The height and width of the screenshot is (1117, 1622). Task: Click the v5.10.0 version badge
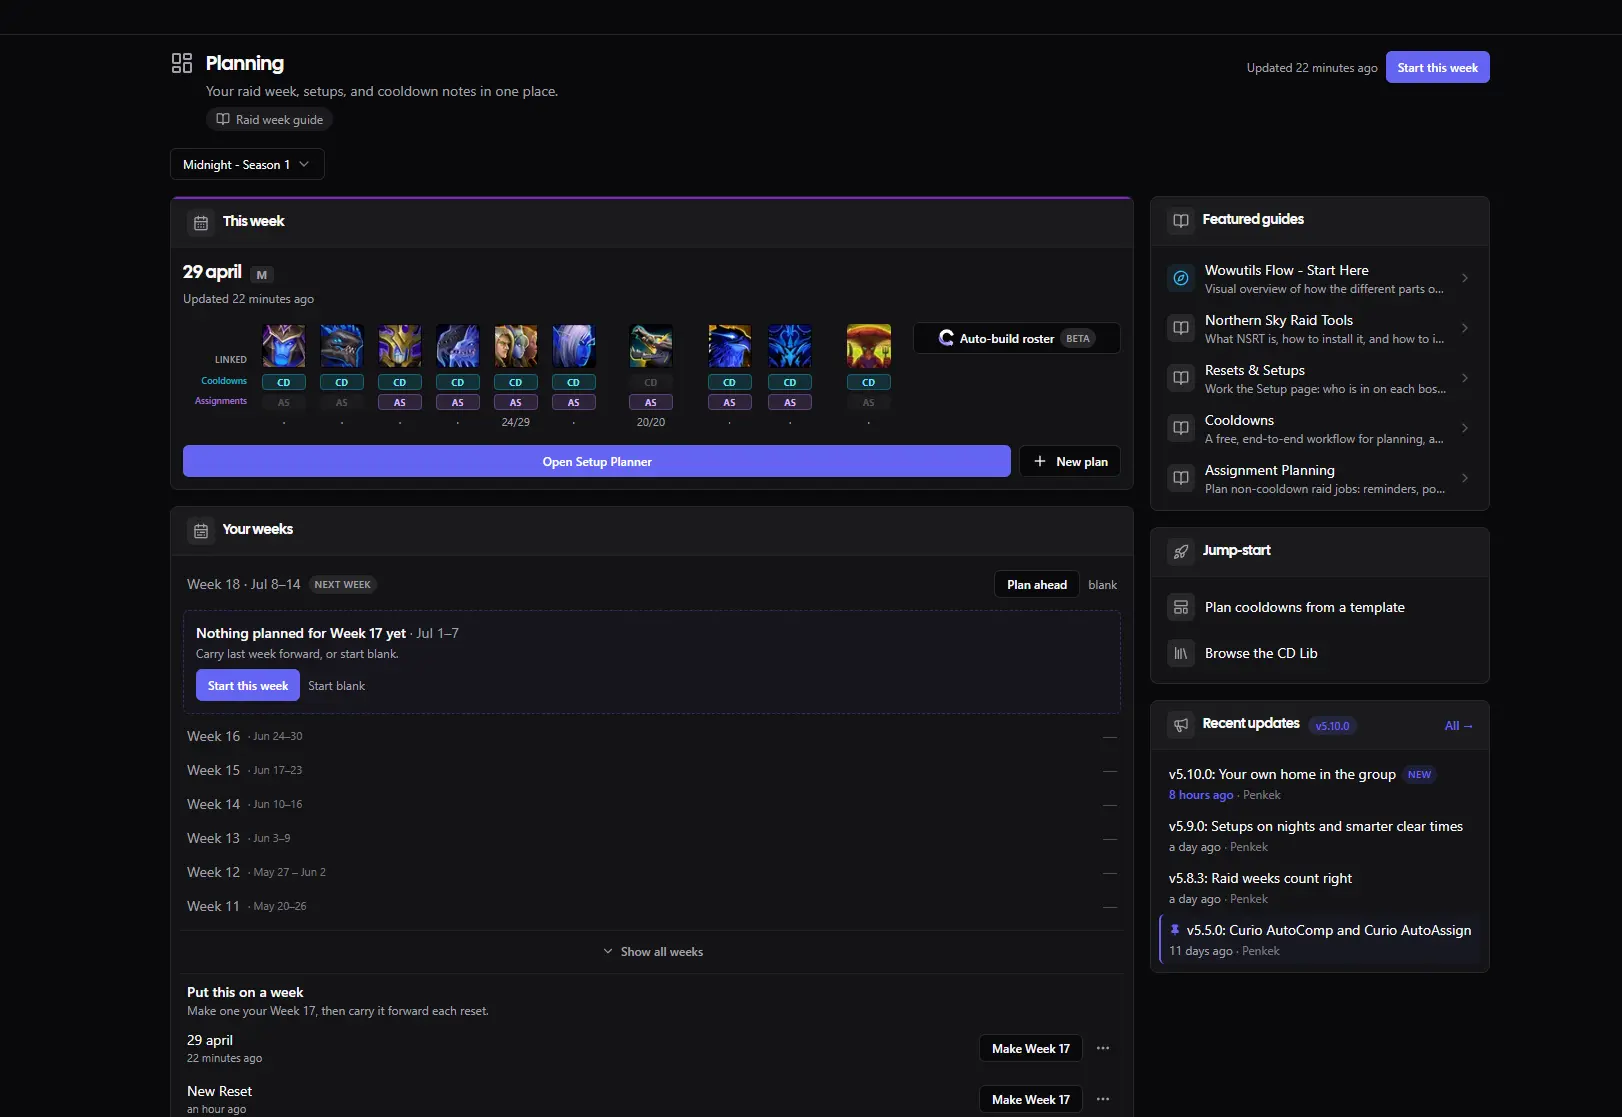tap(1332, 726)
